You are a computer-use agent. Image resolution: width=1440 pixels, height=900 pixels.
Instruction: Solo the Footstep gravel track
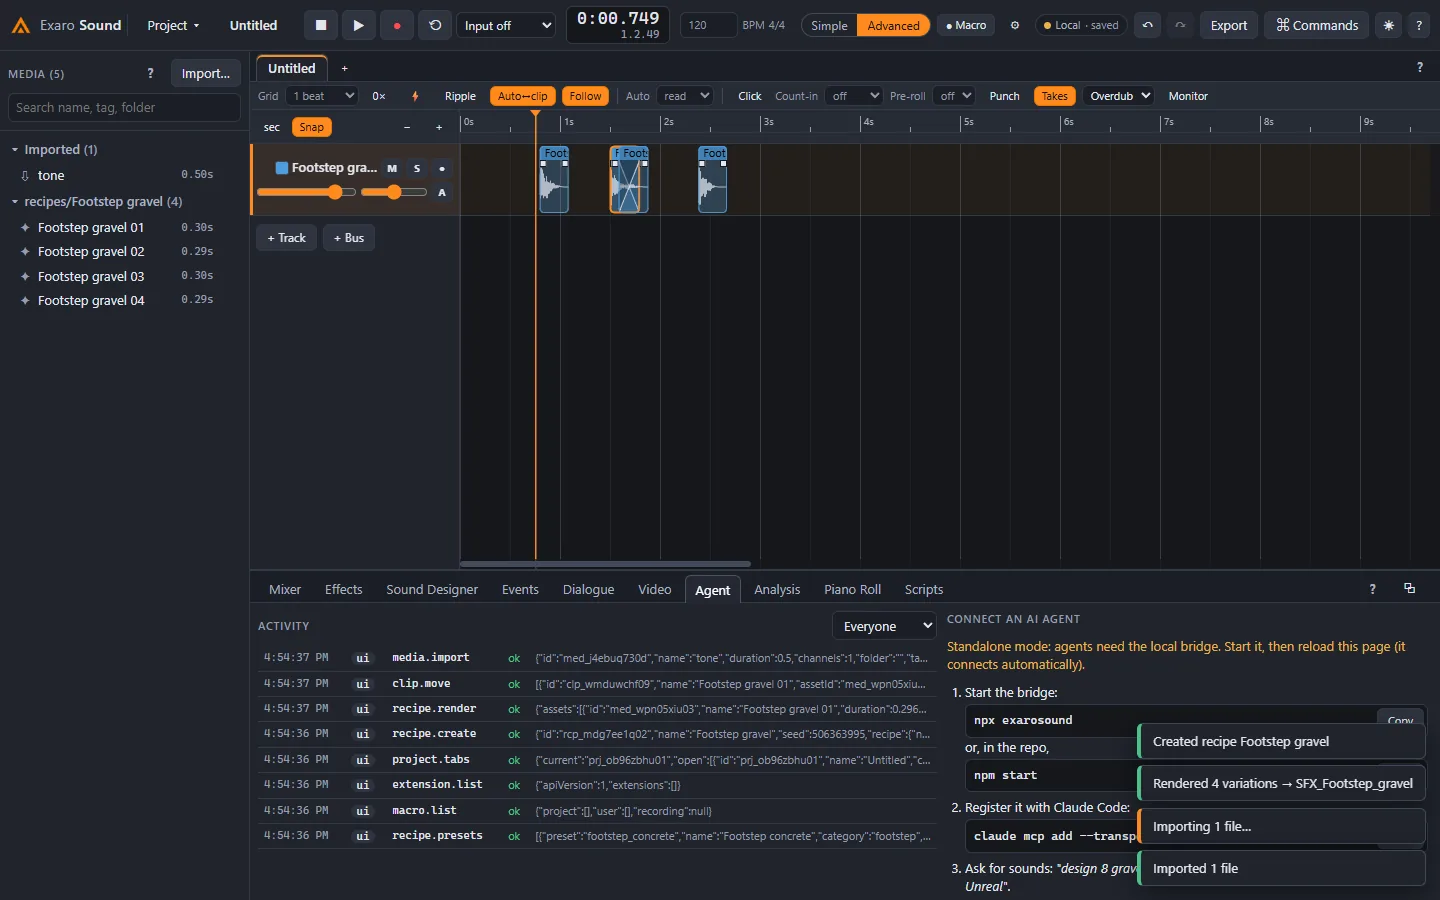tap(417, 168)
